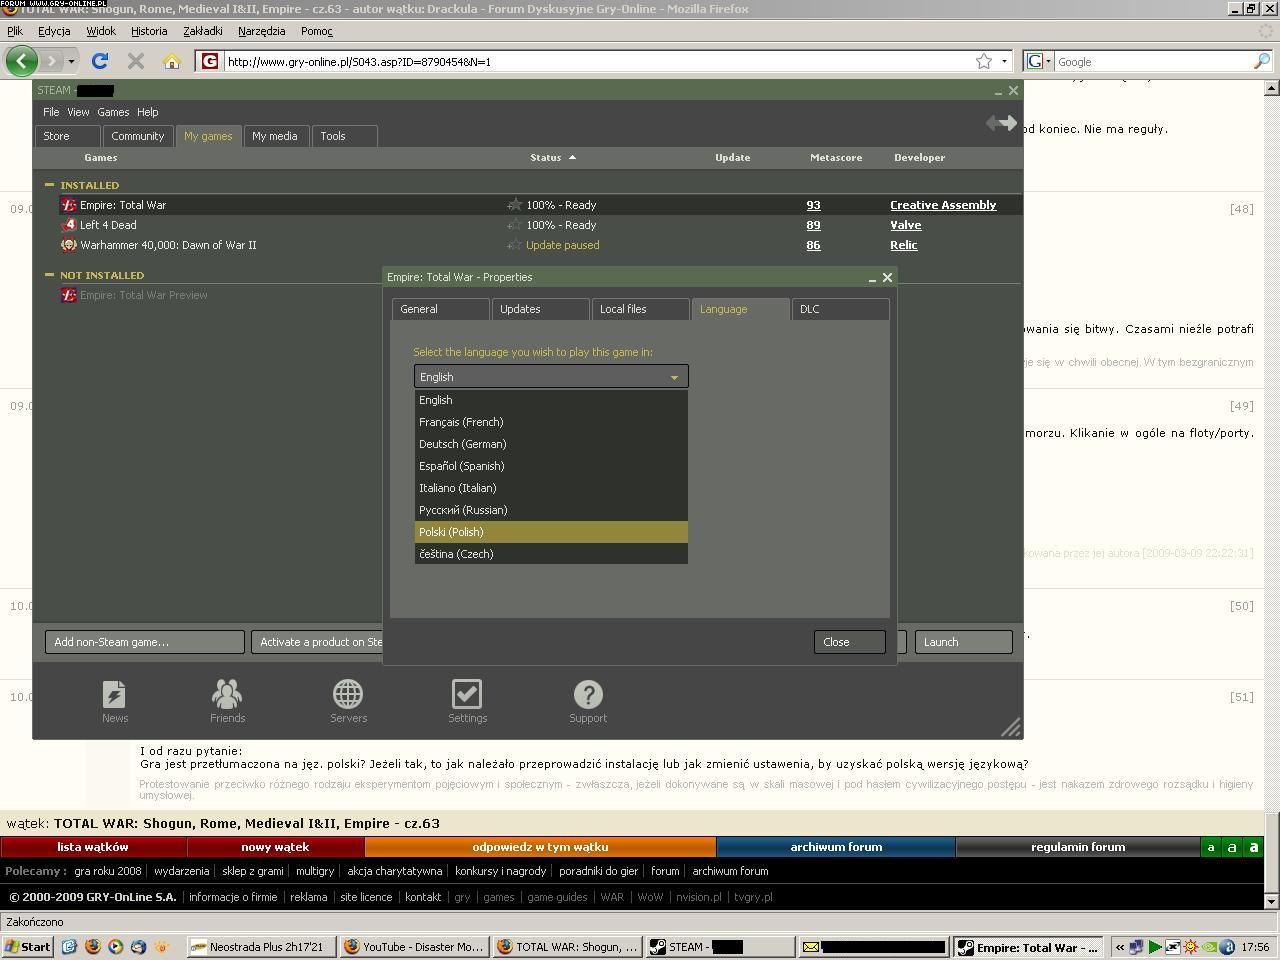Switch to General tab in Properties

point(440,309)
